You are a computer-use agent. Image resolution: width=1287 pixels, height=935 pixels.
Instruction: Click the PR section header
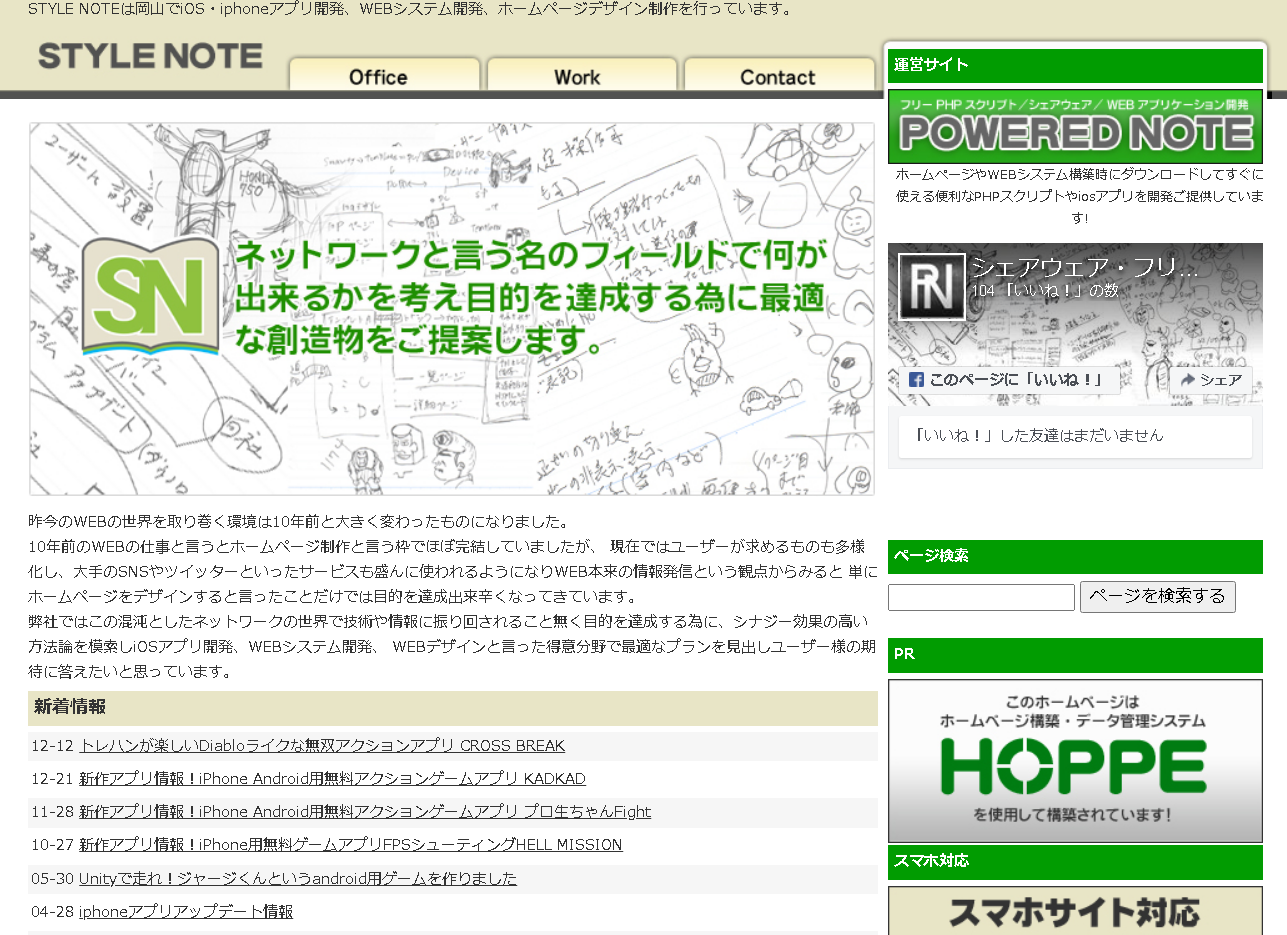(1075, 655)
